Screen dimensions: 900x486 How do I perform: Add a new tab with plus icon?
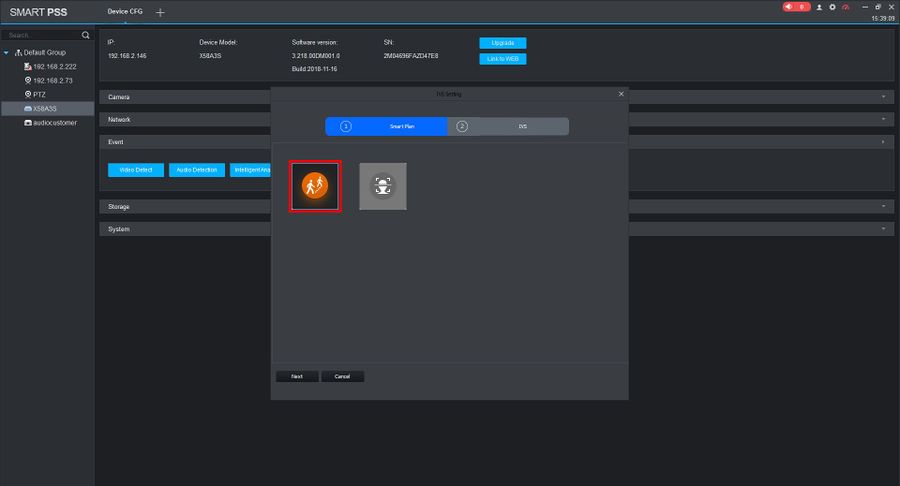(x=160, y=12)
